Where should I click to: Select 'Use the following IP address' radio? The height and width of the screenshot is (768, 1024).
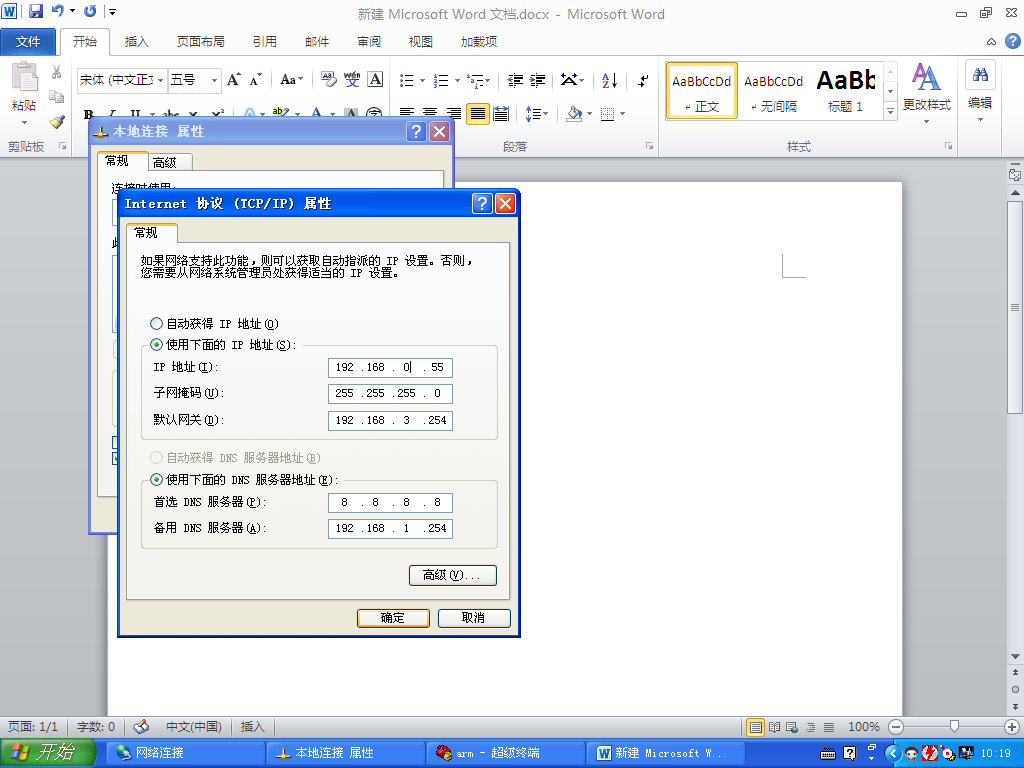click(156, 345)
